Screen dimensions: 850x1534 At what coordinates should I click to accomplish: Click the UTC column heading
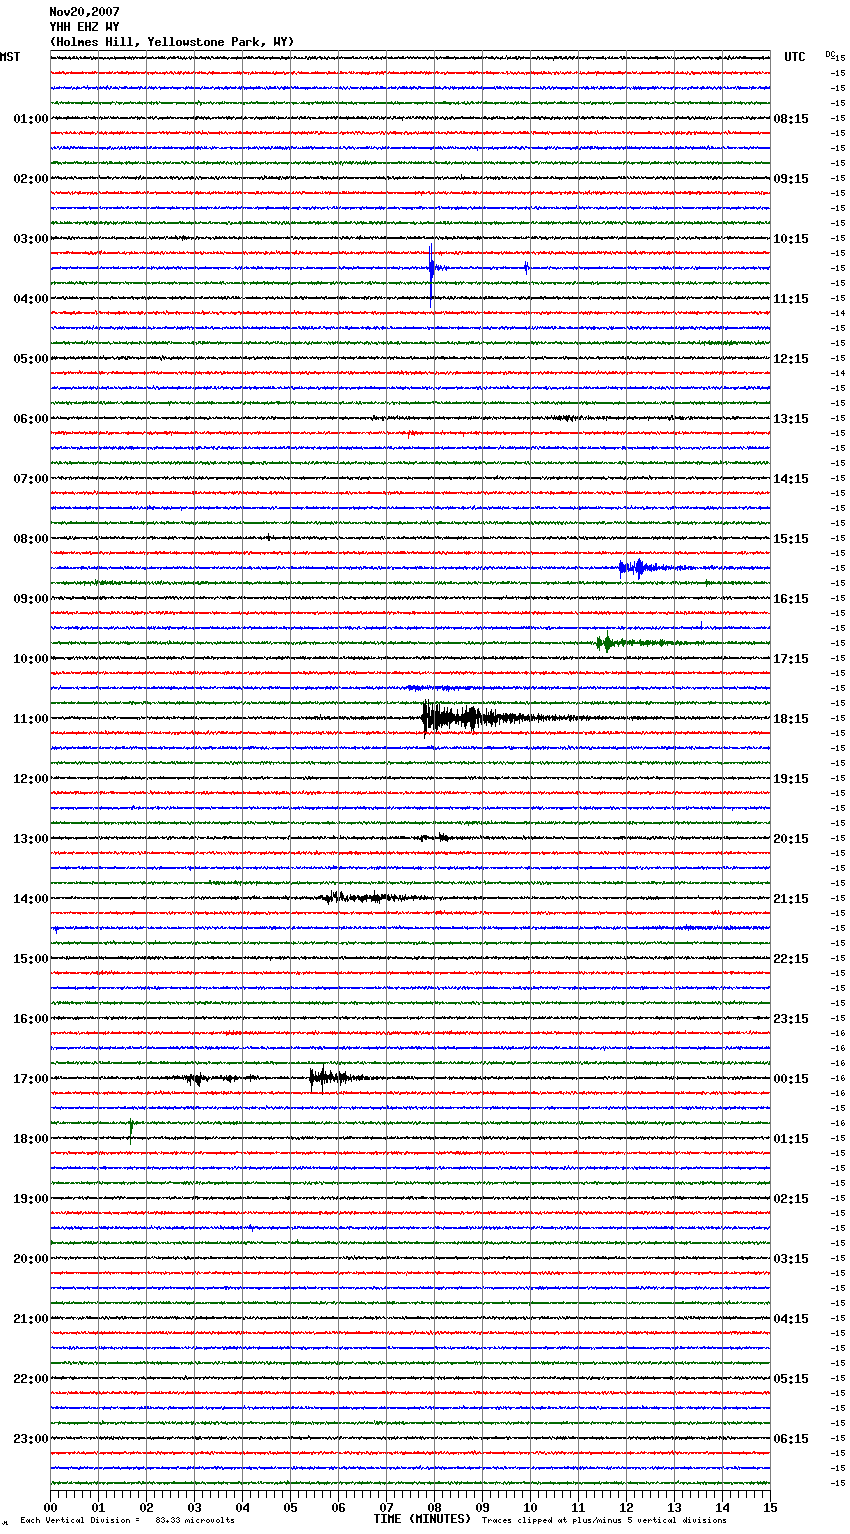tap(794, 57)
